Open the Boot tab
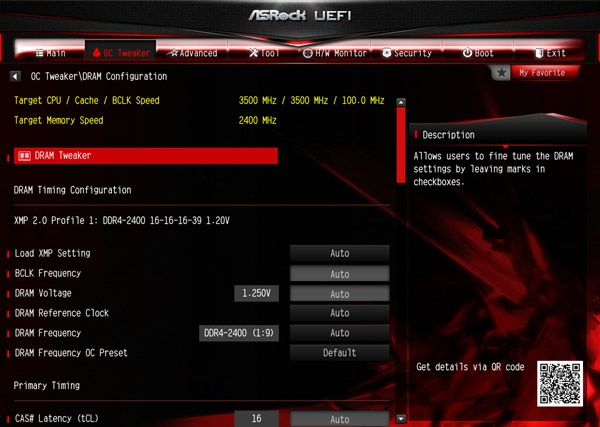600x427 pixels. [x=478, y=53]
